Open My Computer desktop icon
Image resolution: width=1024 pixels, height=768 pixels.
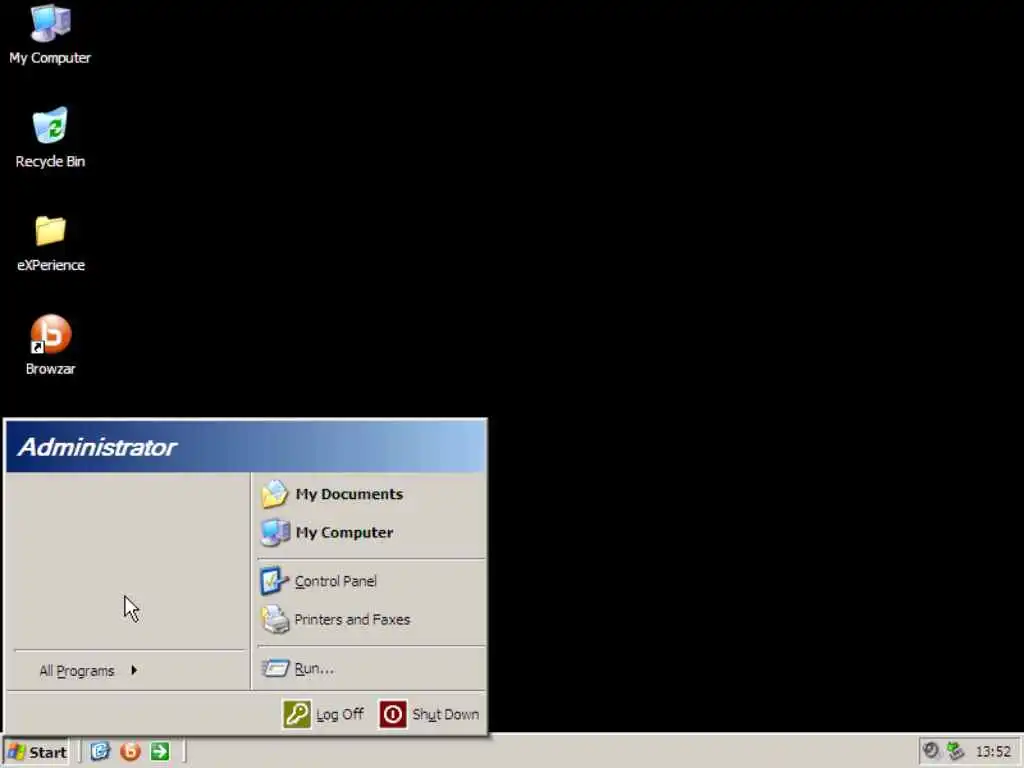tap(50, 34)
